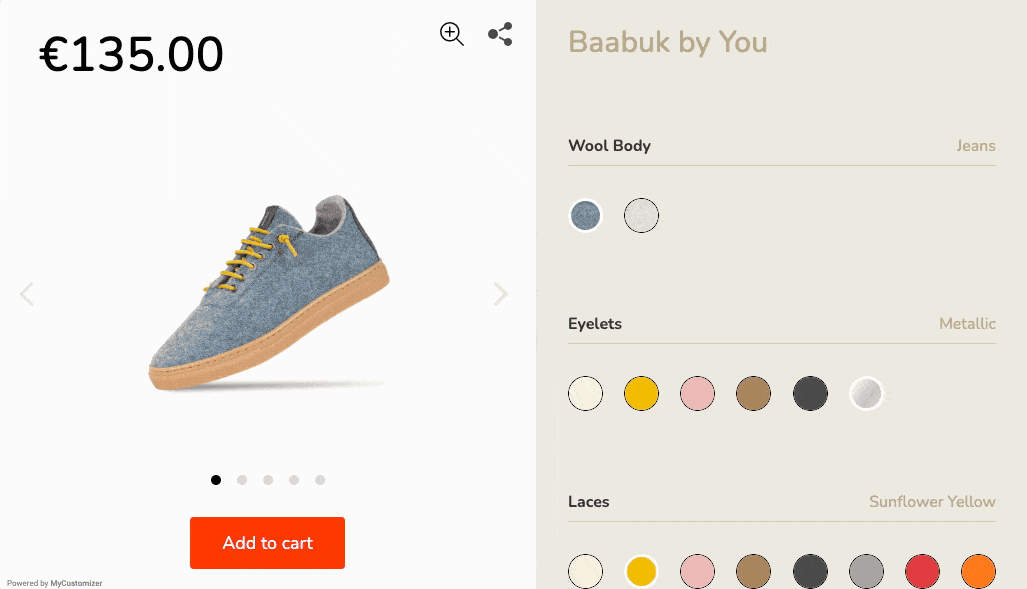Pick the cream eyelets color
Viewport: 1027px width, 589px height.
pyautogui.click(x=585, y=393)
